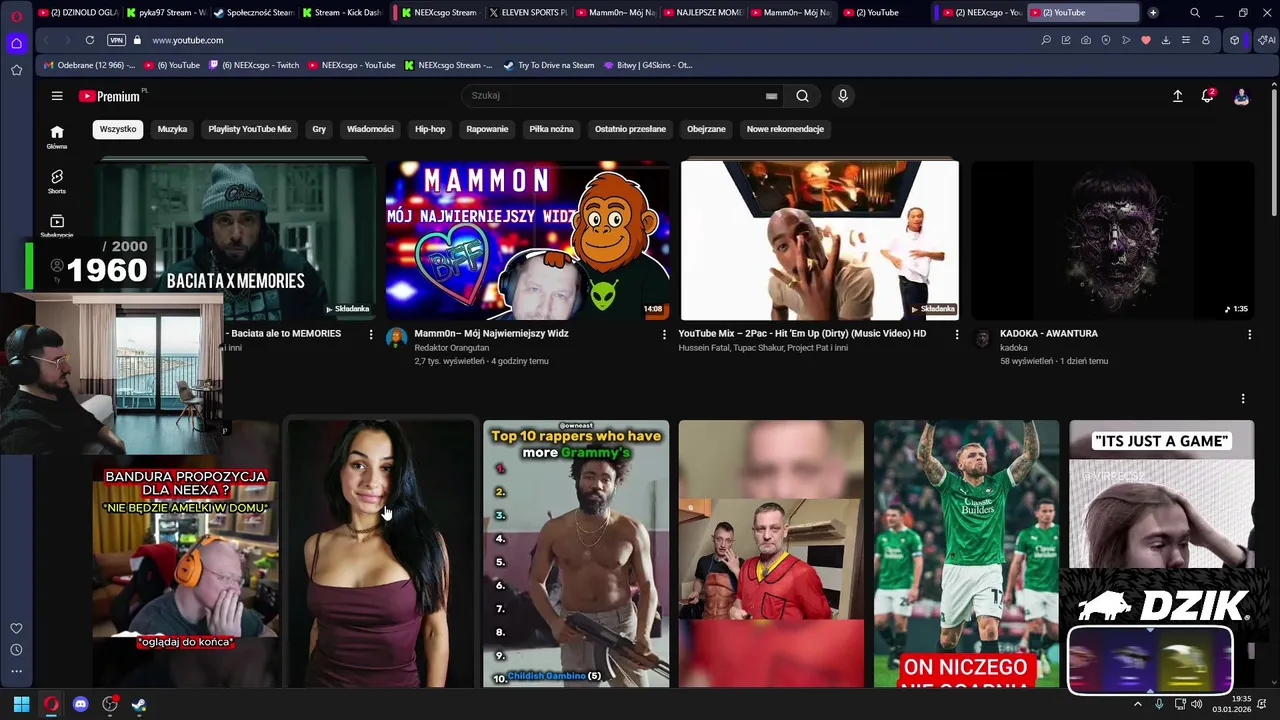This screenshot has width=1280, height=720.
Task: Open Redaktor Orangutan channel link
Action: point(451,348)
